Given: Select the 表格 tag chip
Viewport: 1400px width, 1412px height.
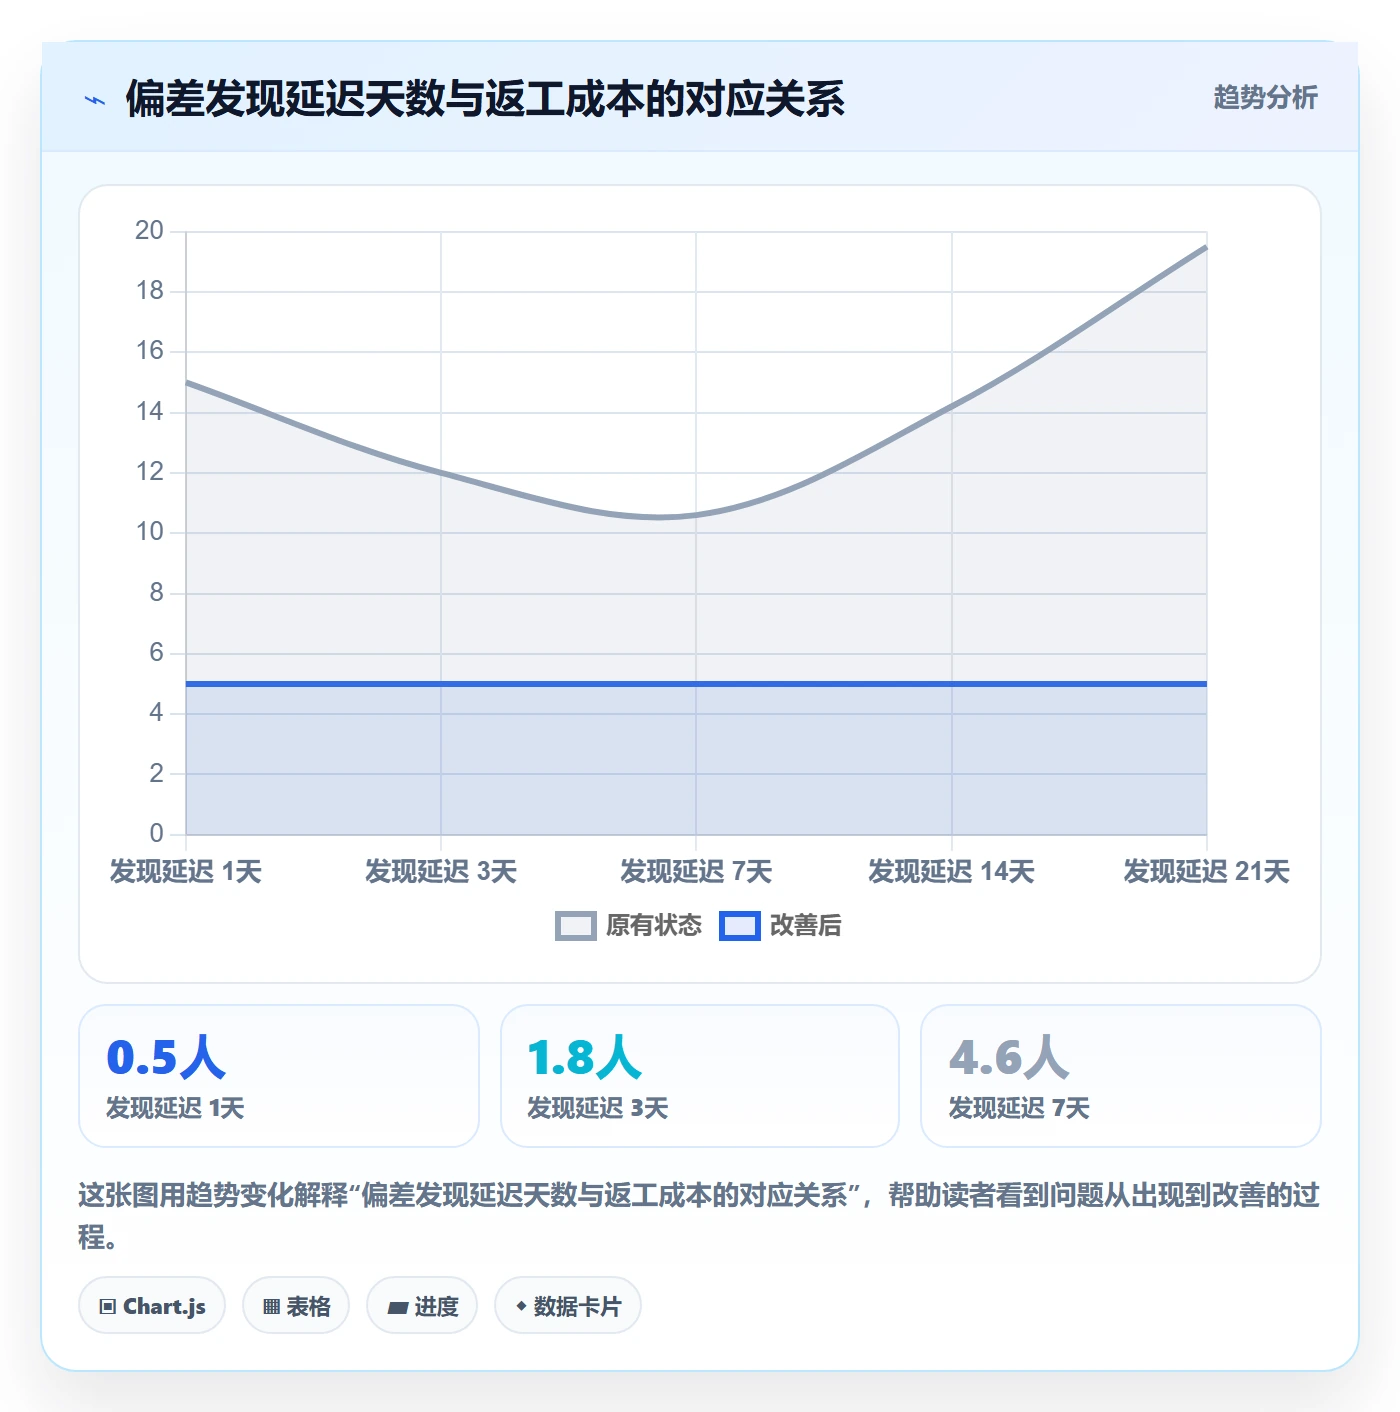Looking at the screenshot, I should pos(296,1305).
